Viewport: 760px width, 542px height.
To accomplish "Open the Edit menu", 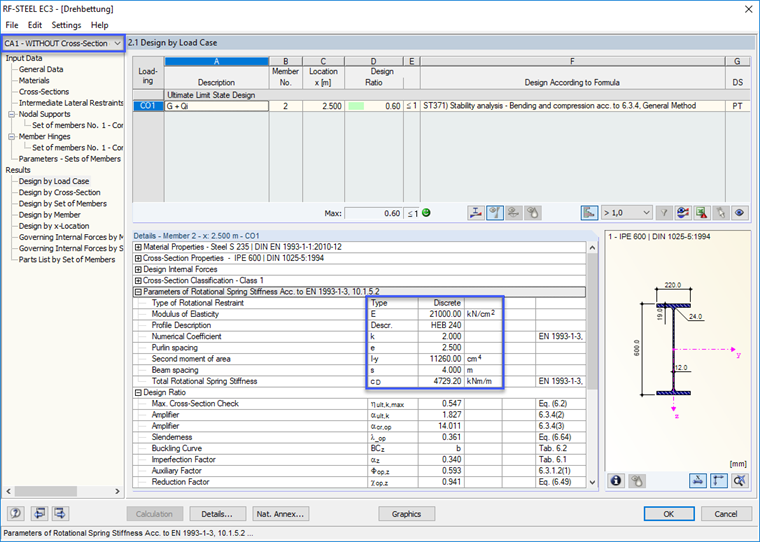I will 34,25.
